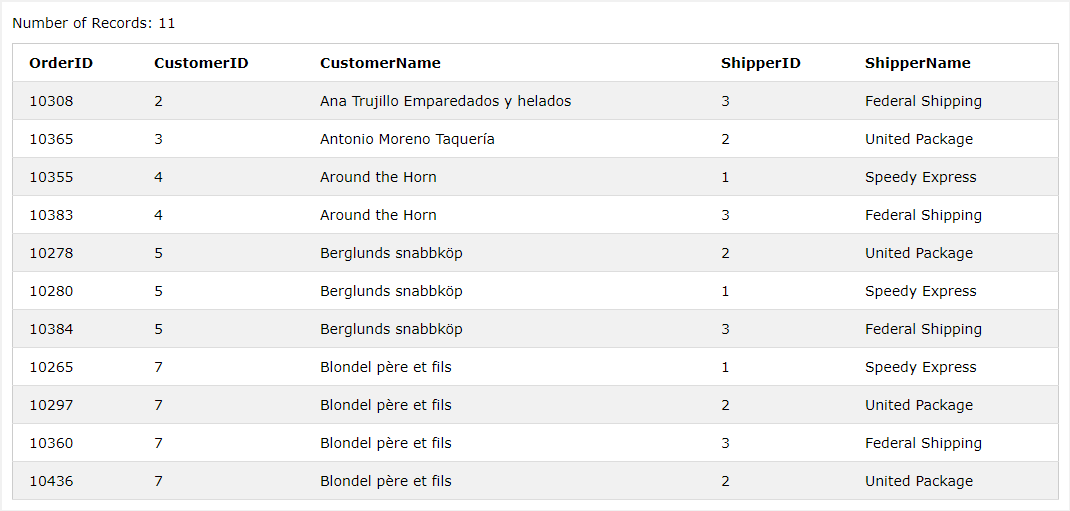Viewport: 1070px width, 511px height.
Task: Select order 10355 cell
Action: [51, 177]
